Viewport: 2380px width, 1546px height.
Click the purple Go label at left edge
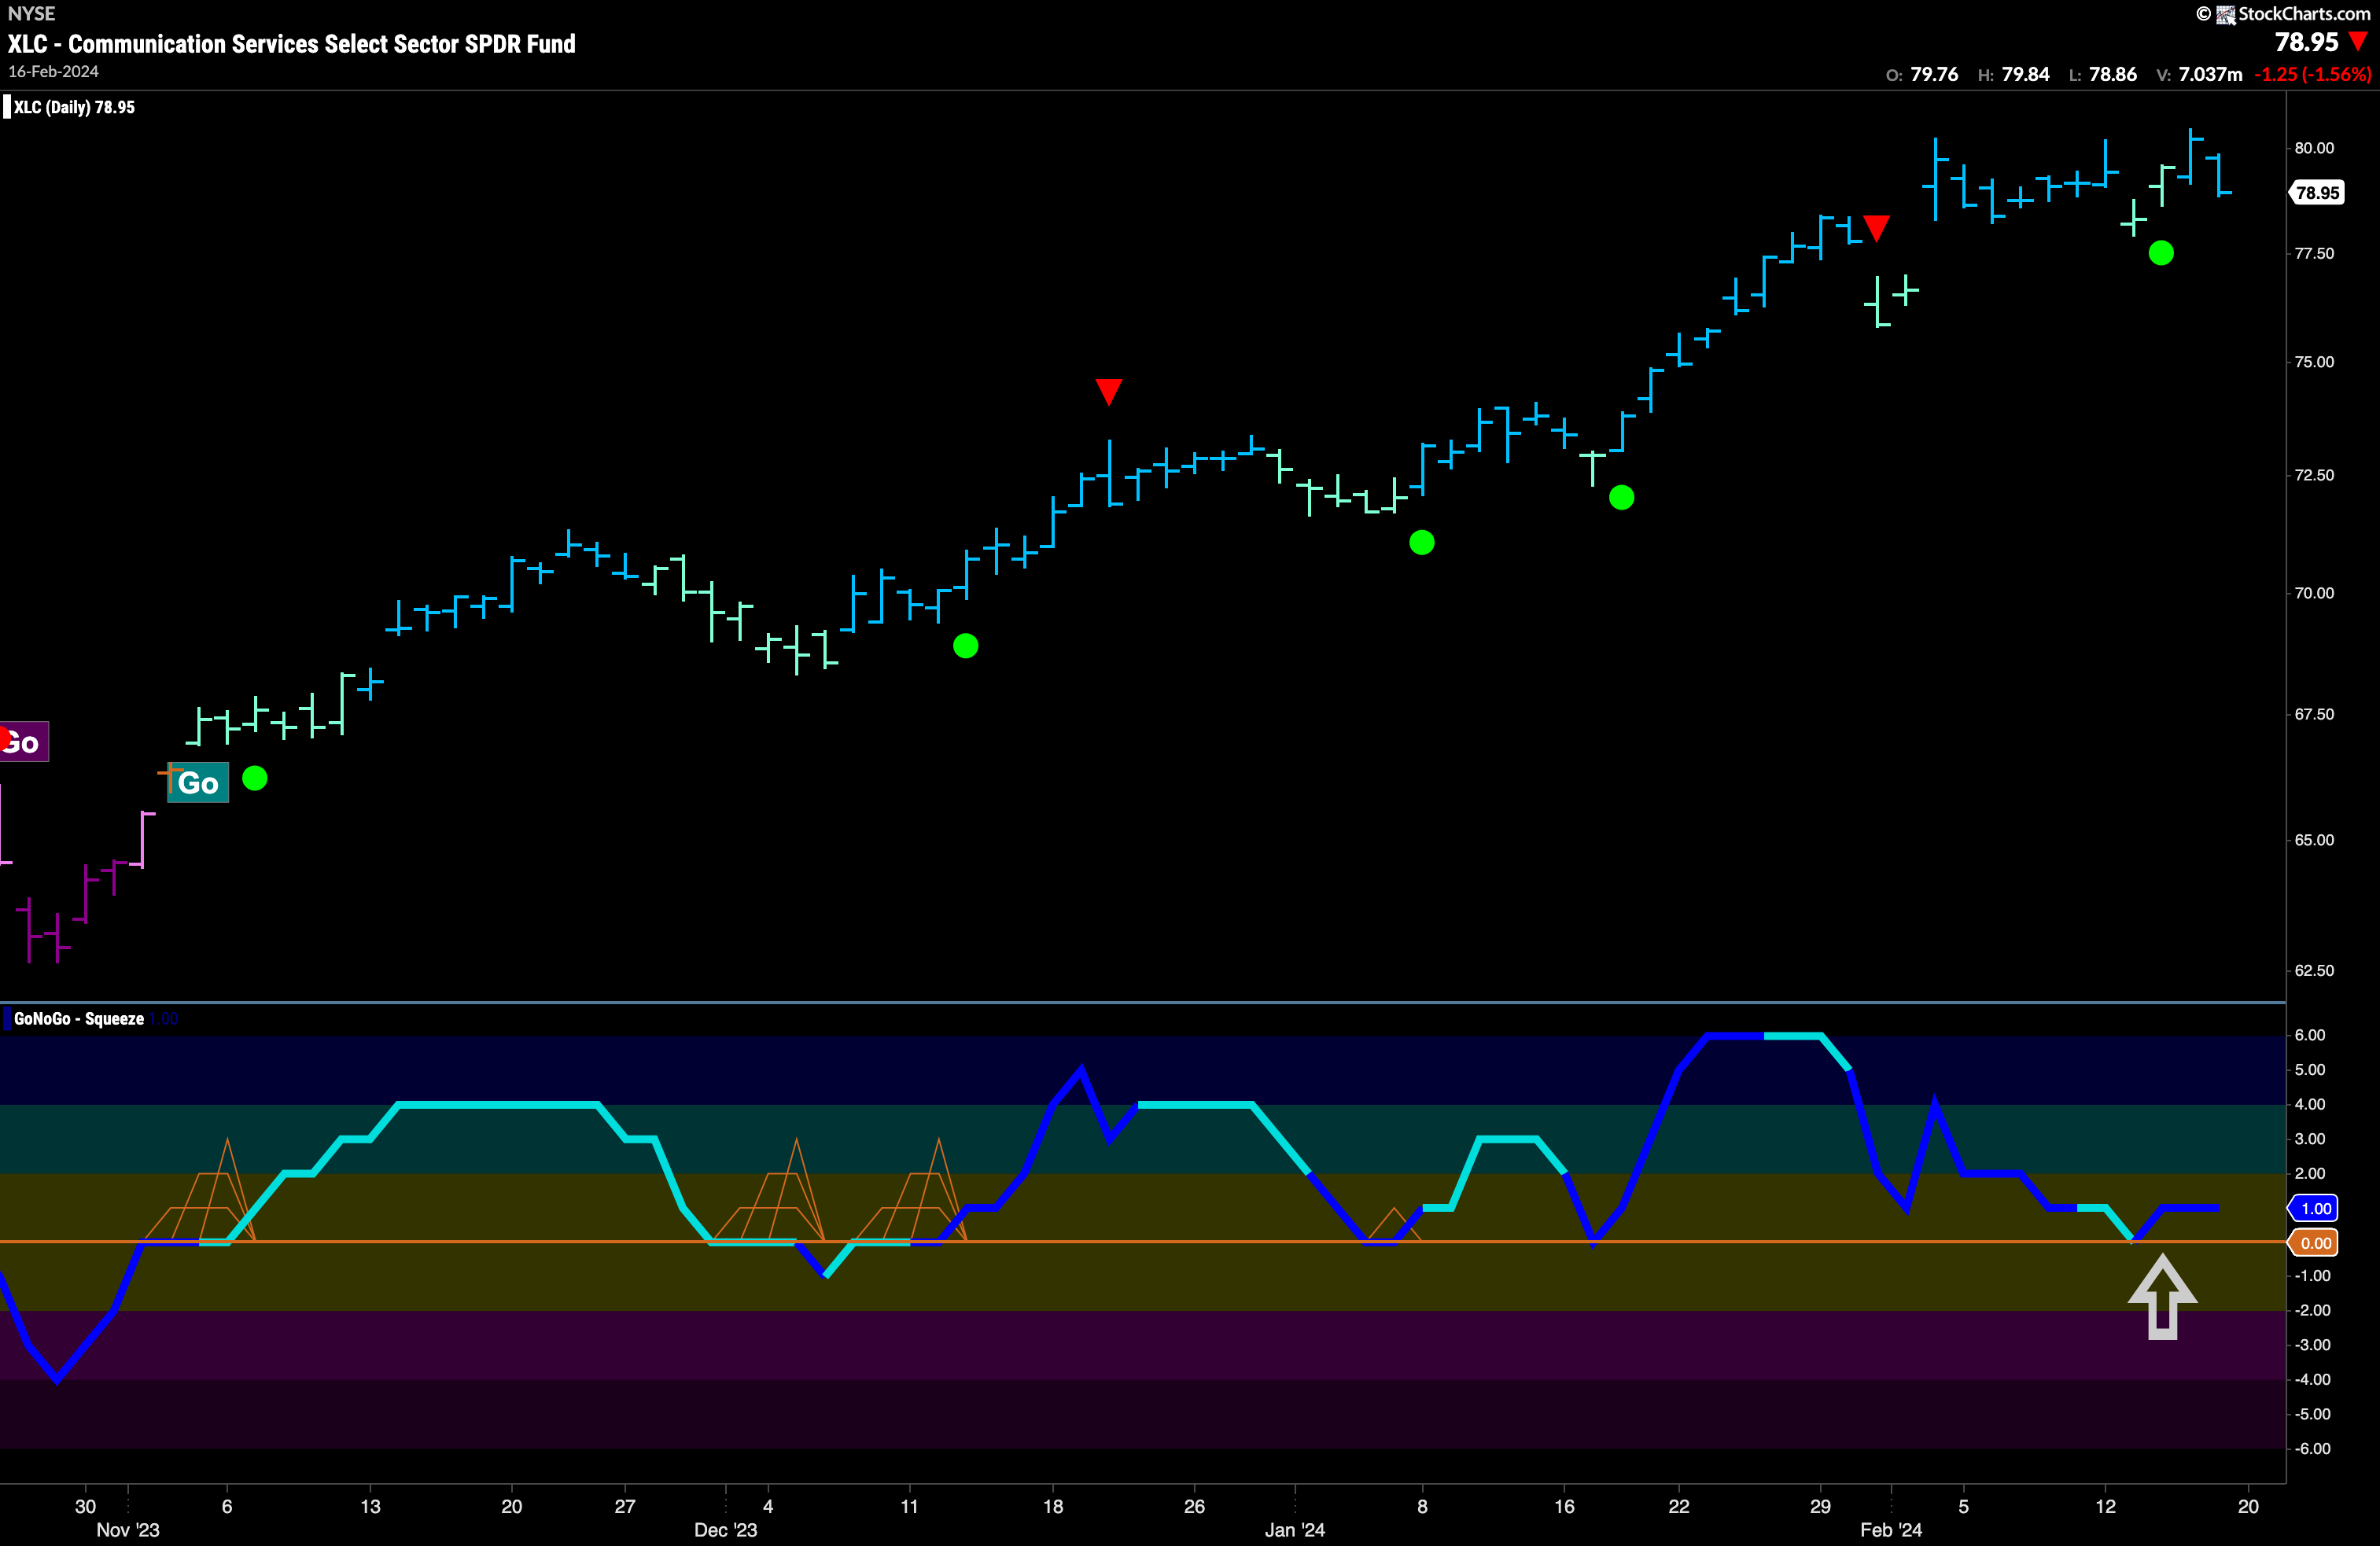point(23,742)
